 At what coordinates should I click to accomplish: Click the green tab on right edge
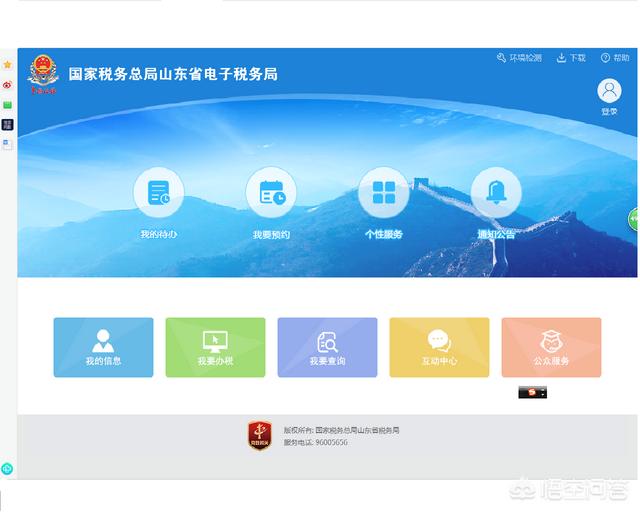click(633, 219)
